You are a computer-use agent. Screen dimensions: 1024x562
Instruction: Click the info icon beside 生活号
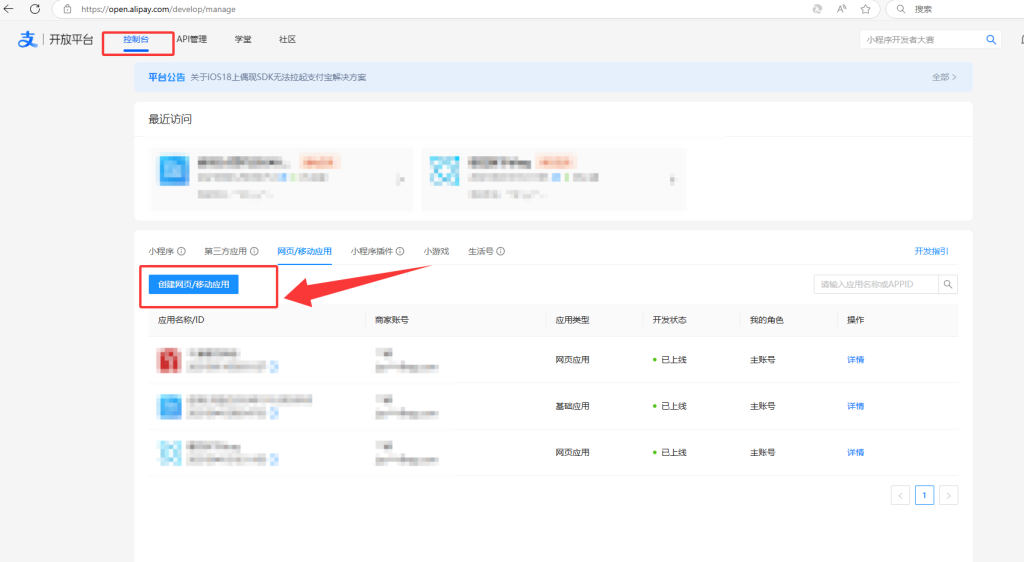point(500,252)
